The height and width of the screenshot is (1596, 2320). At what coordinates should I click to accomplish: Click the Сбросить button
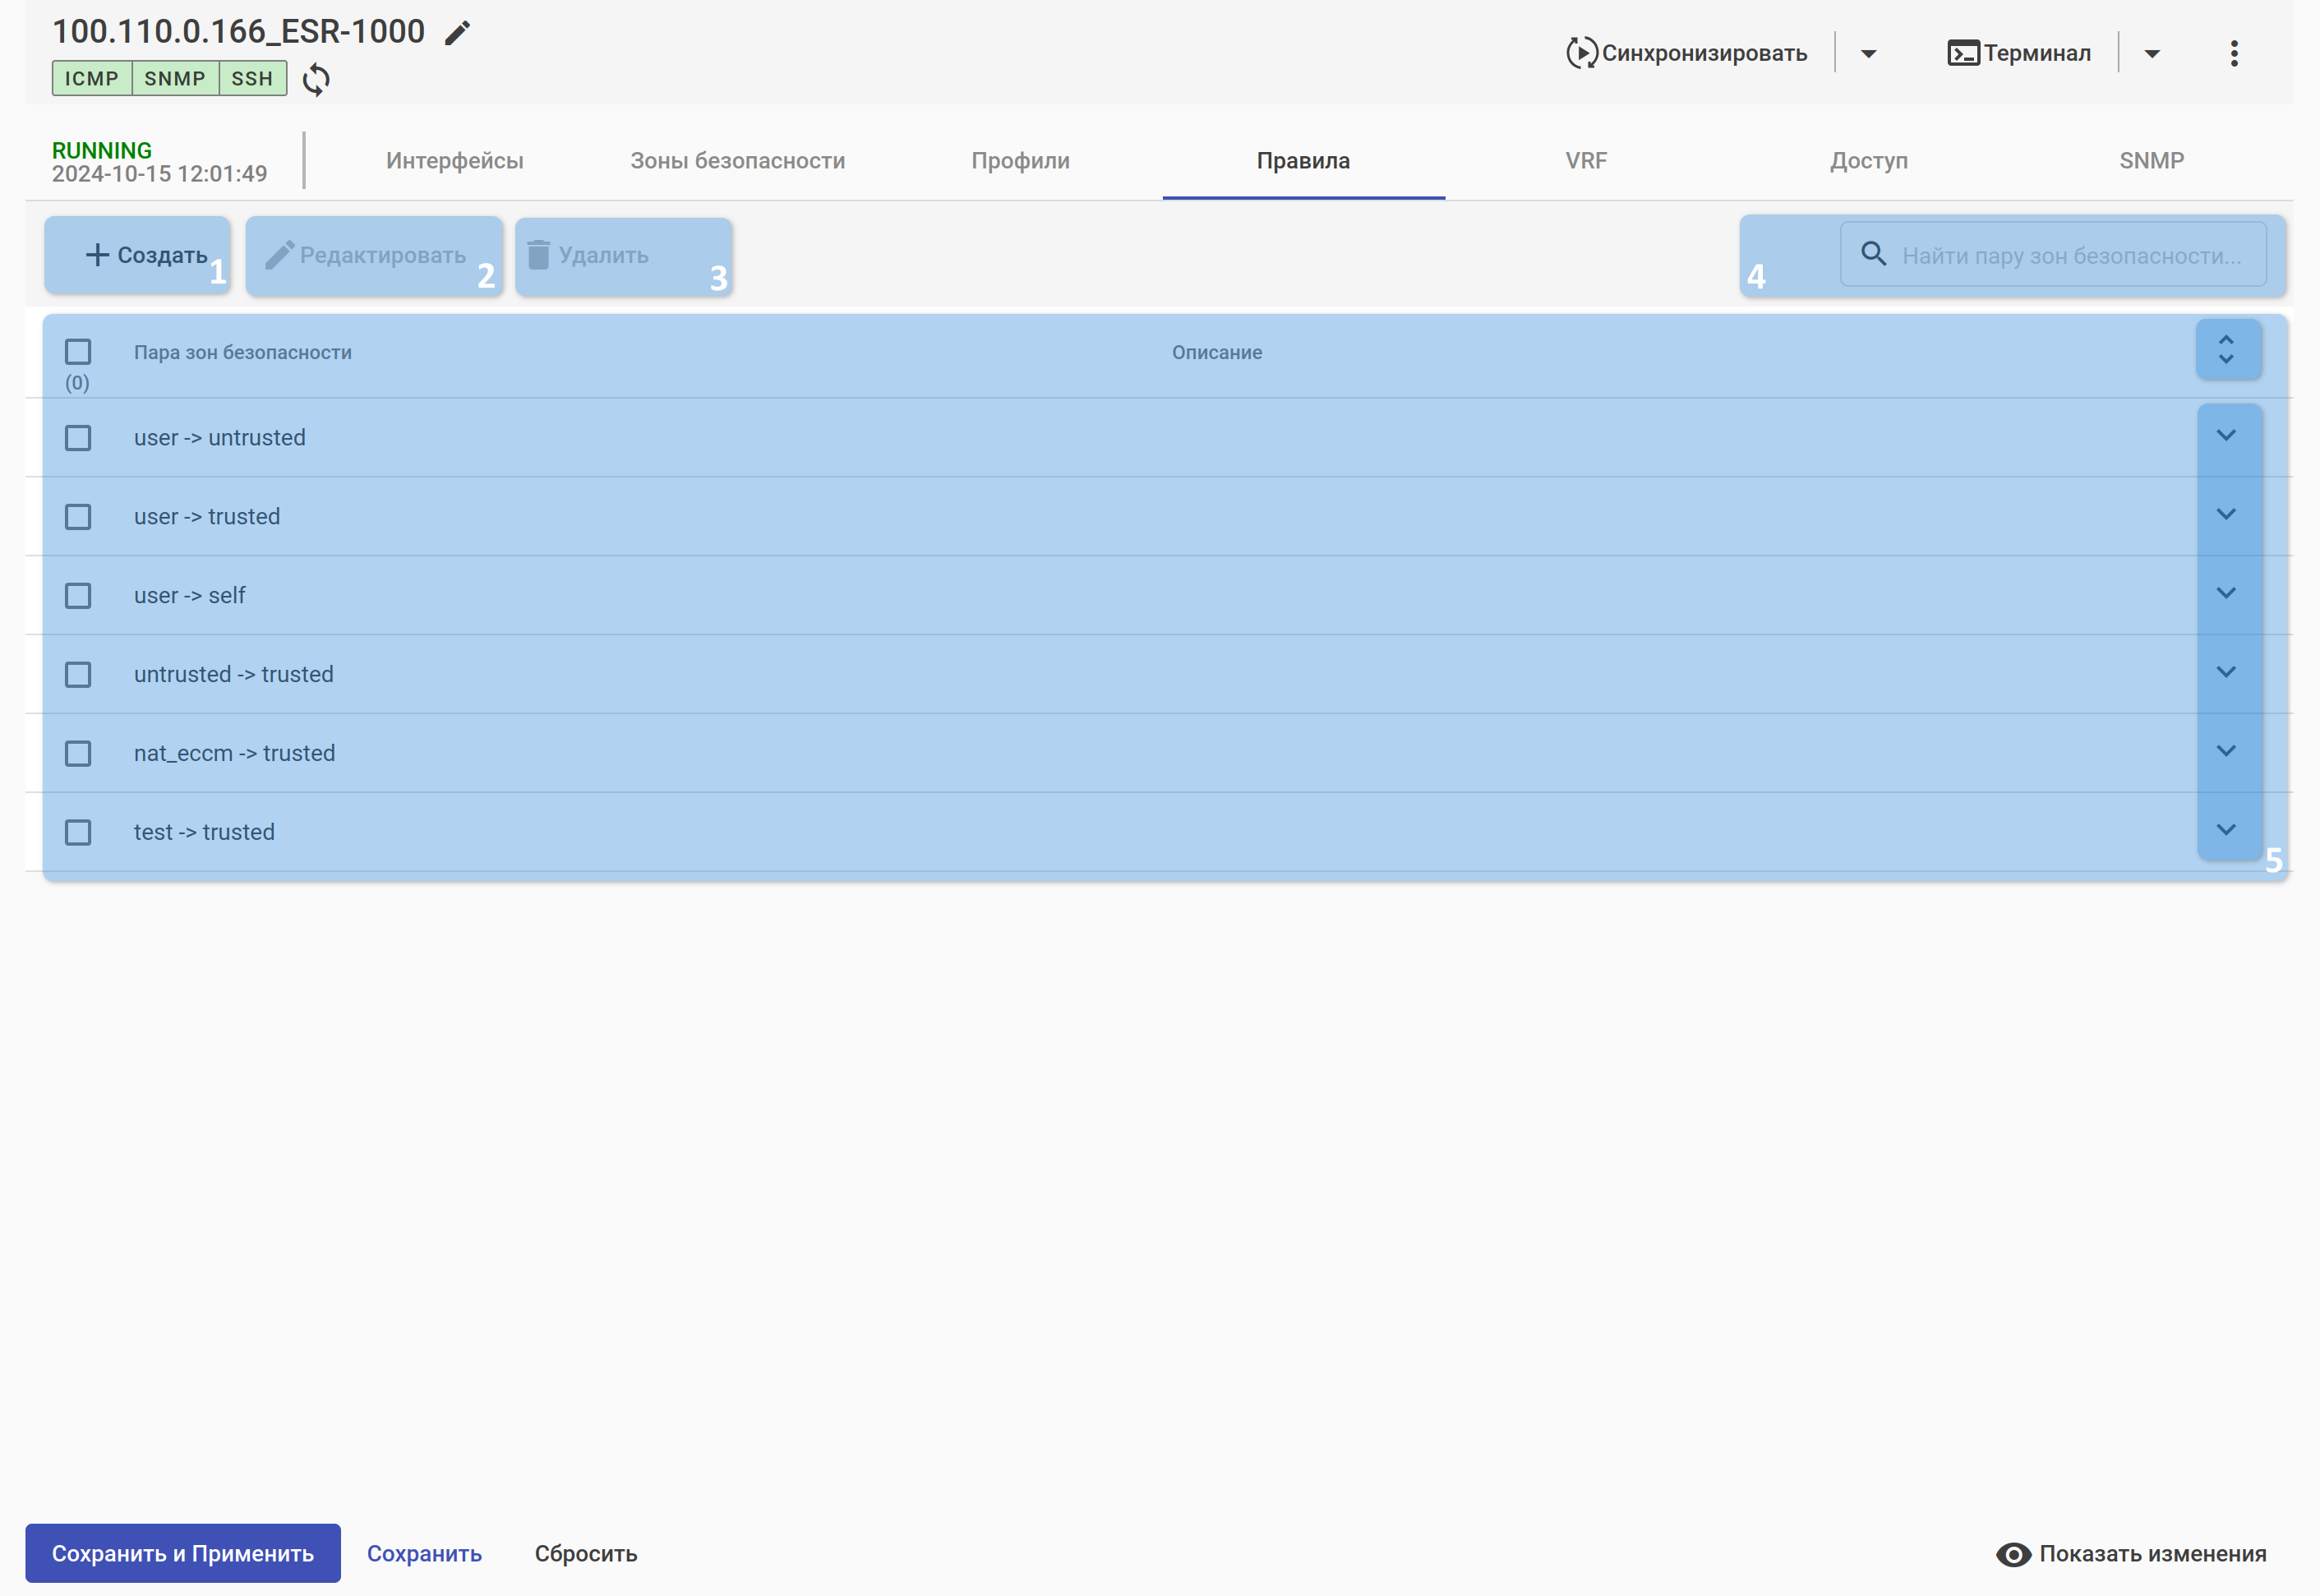coord(585,1553)
